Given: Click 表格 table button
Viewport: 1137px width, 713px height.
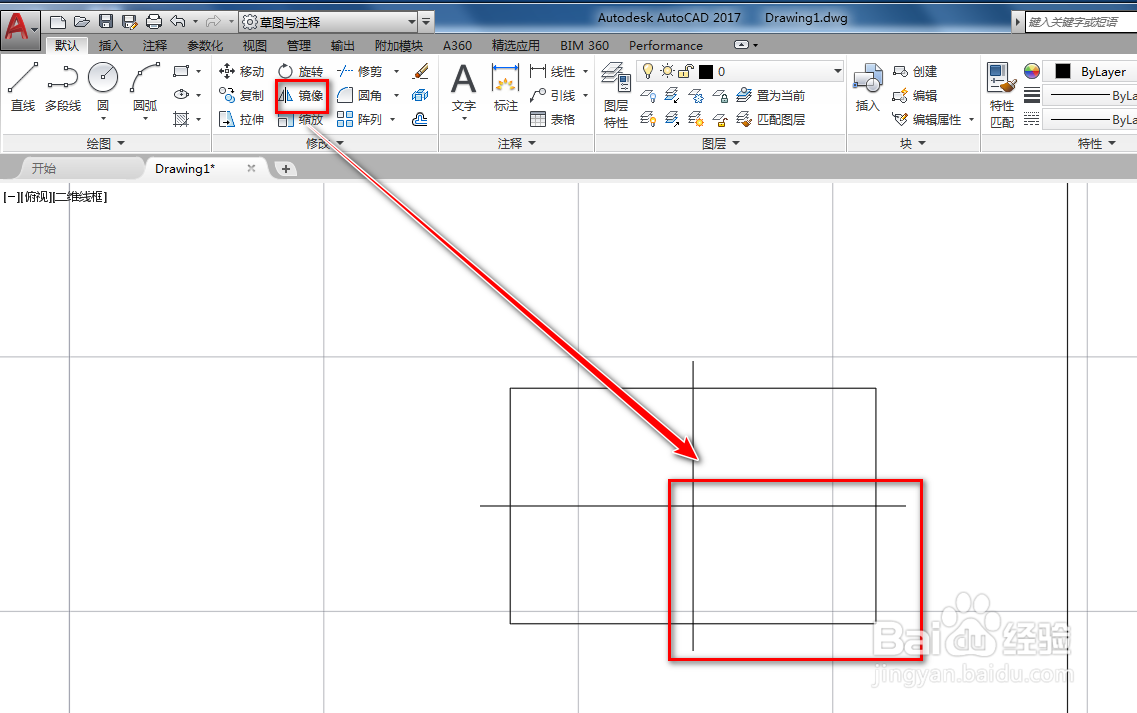Looking at the screenshot, I should pos(553,119).
